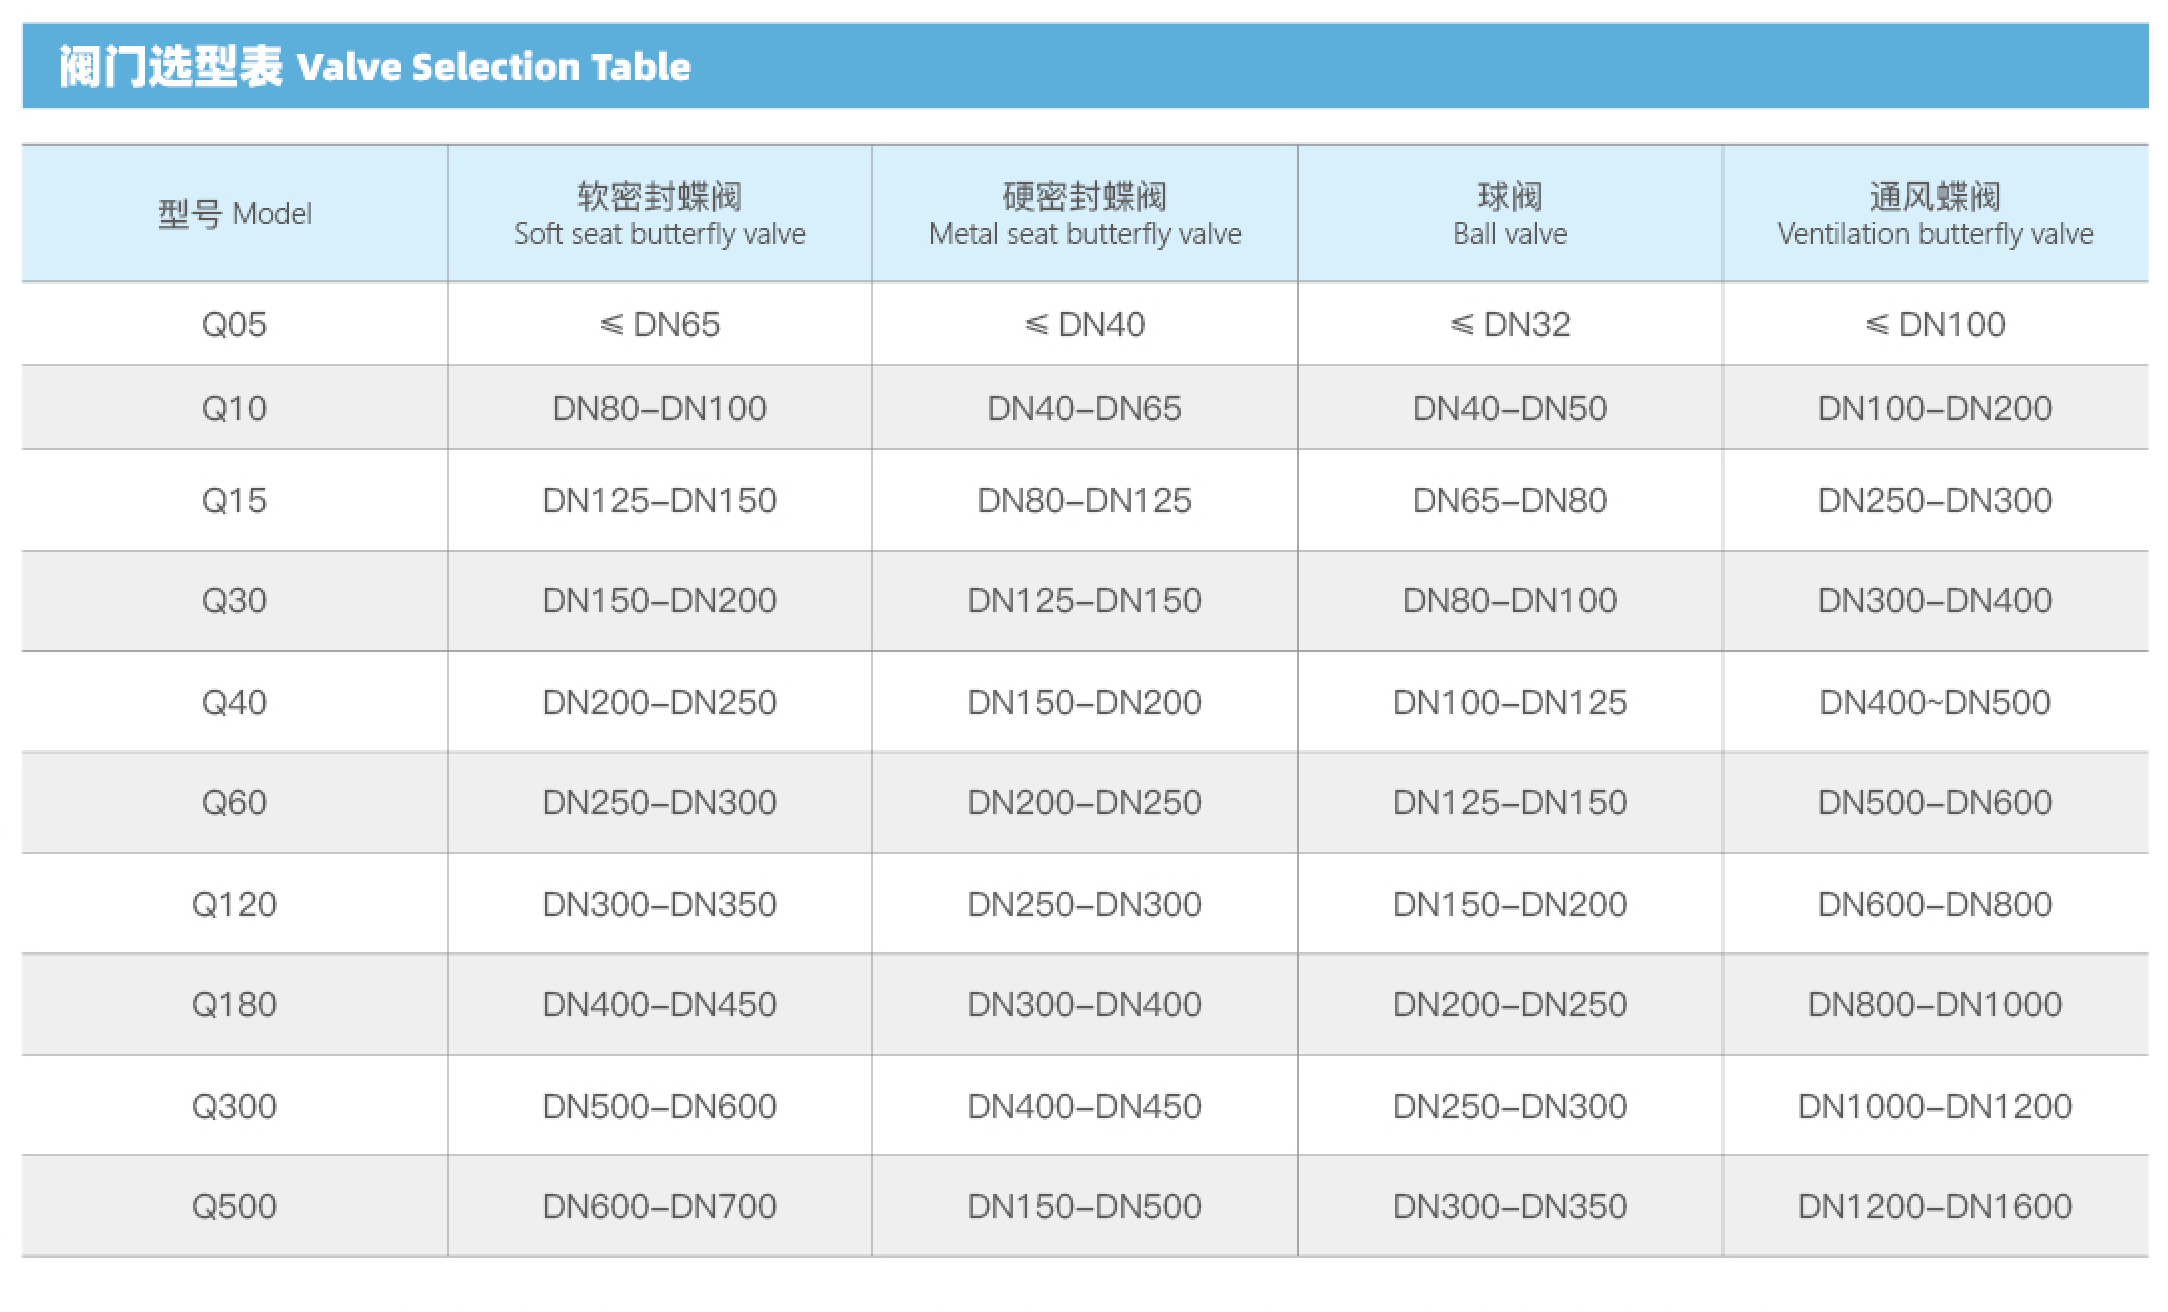The image size is (2168, 1312).
Task: Click the Q10 model cell
Action: pos(235,408)
